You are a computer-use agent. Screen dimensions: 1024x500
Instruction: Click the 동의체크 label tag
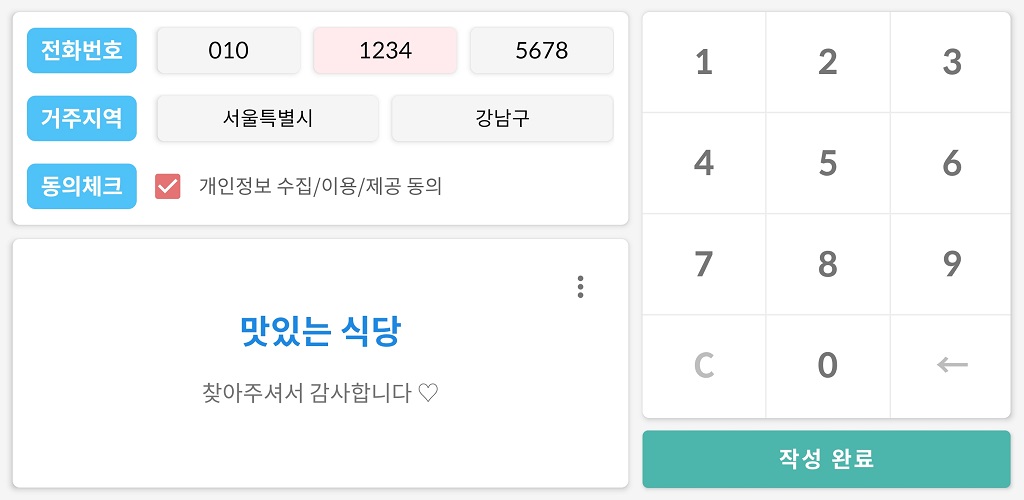click(82, 186)
